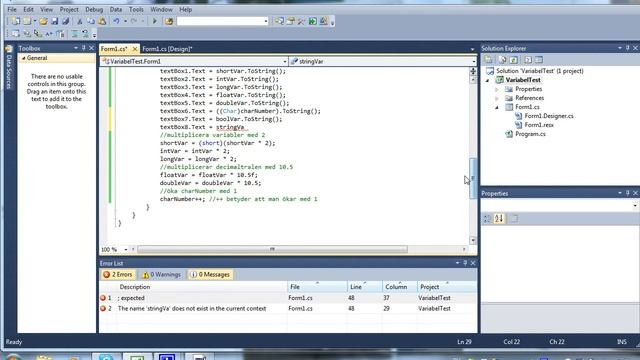Click Solution Explorer Refresh icon
The image size is (640, 360).
pyautogui.click(x=514, y=60)
